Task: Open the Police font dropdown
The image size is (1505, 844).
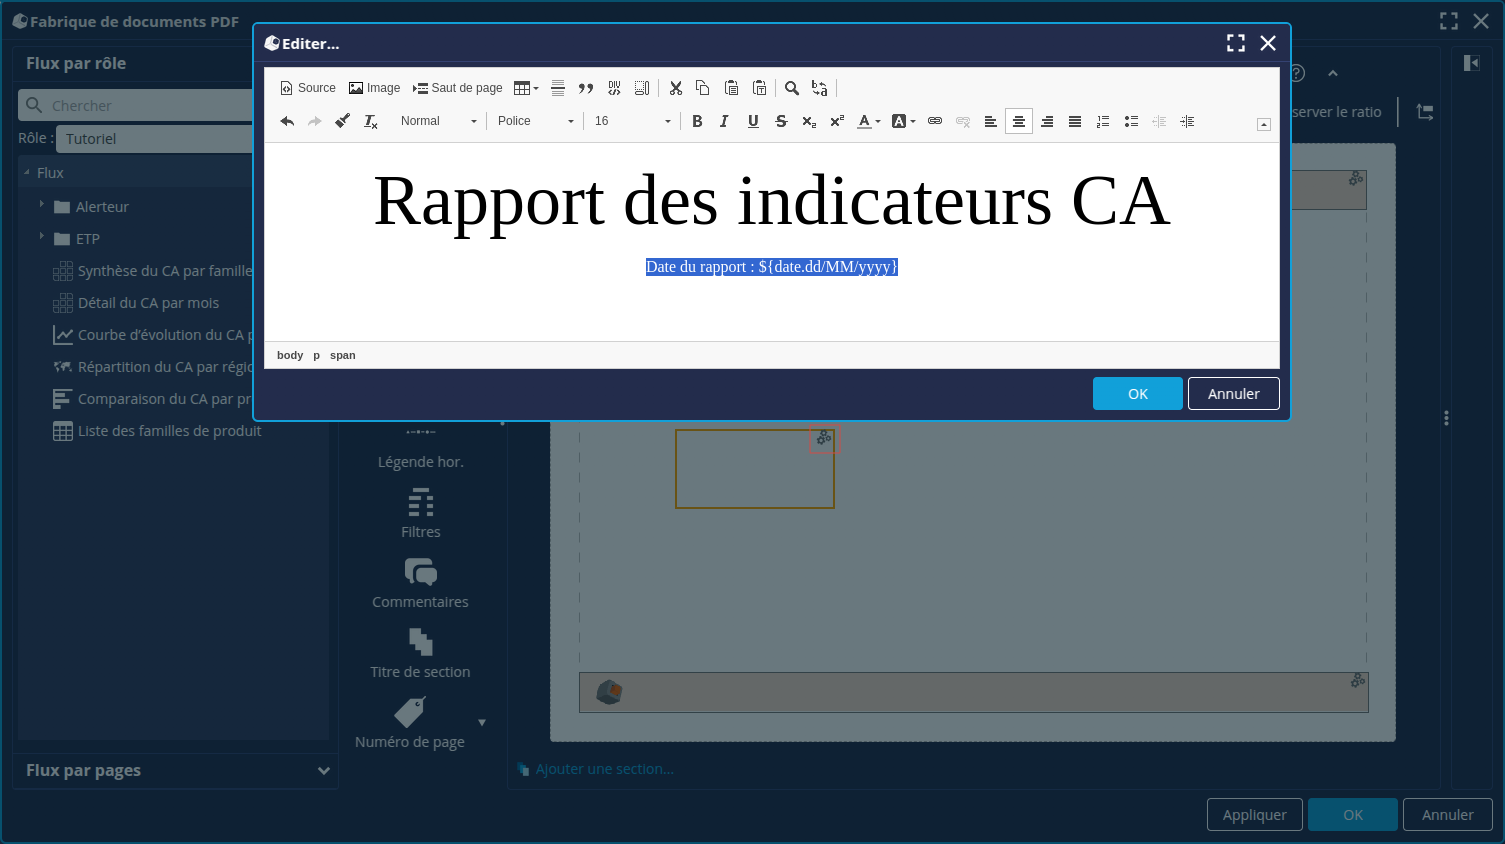Action: [x=535, y=121]
